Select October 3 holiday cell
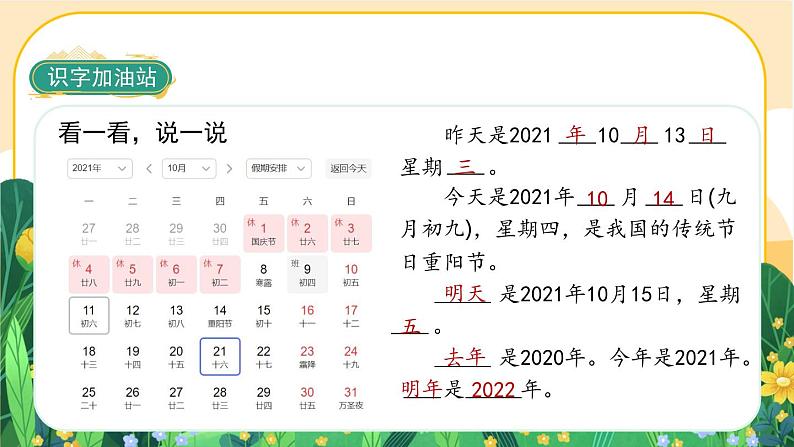Image resolution: width=794 pixels, height=447 pixels. tap(351, 233)
